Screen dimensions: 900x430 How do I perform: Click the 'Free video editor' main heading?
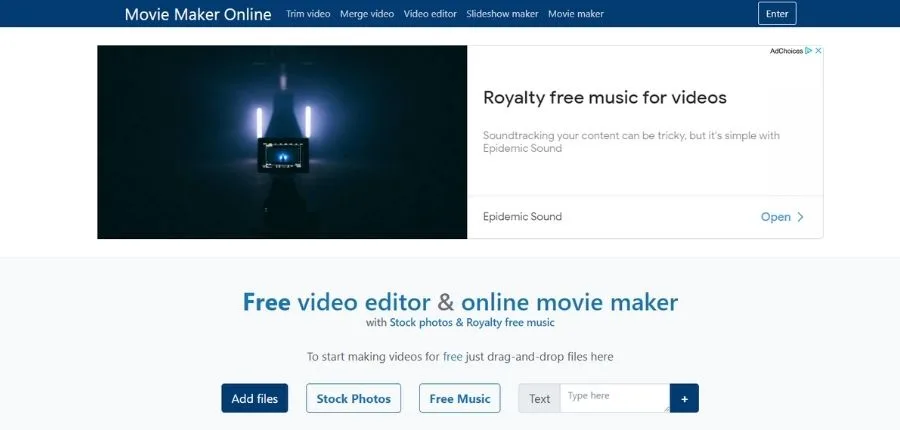pos(460,302)
